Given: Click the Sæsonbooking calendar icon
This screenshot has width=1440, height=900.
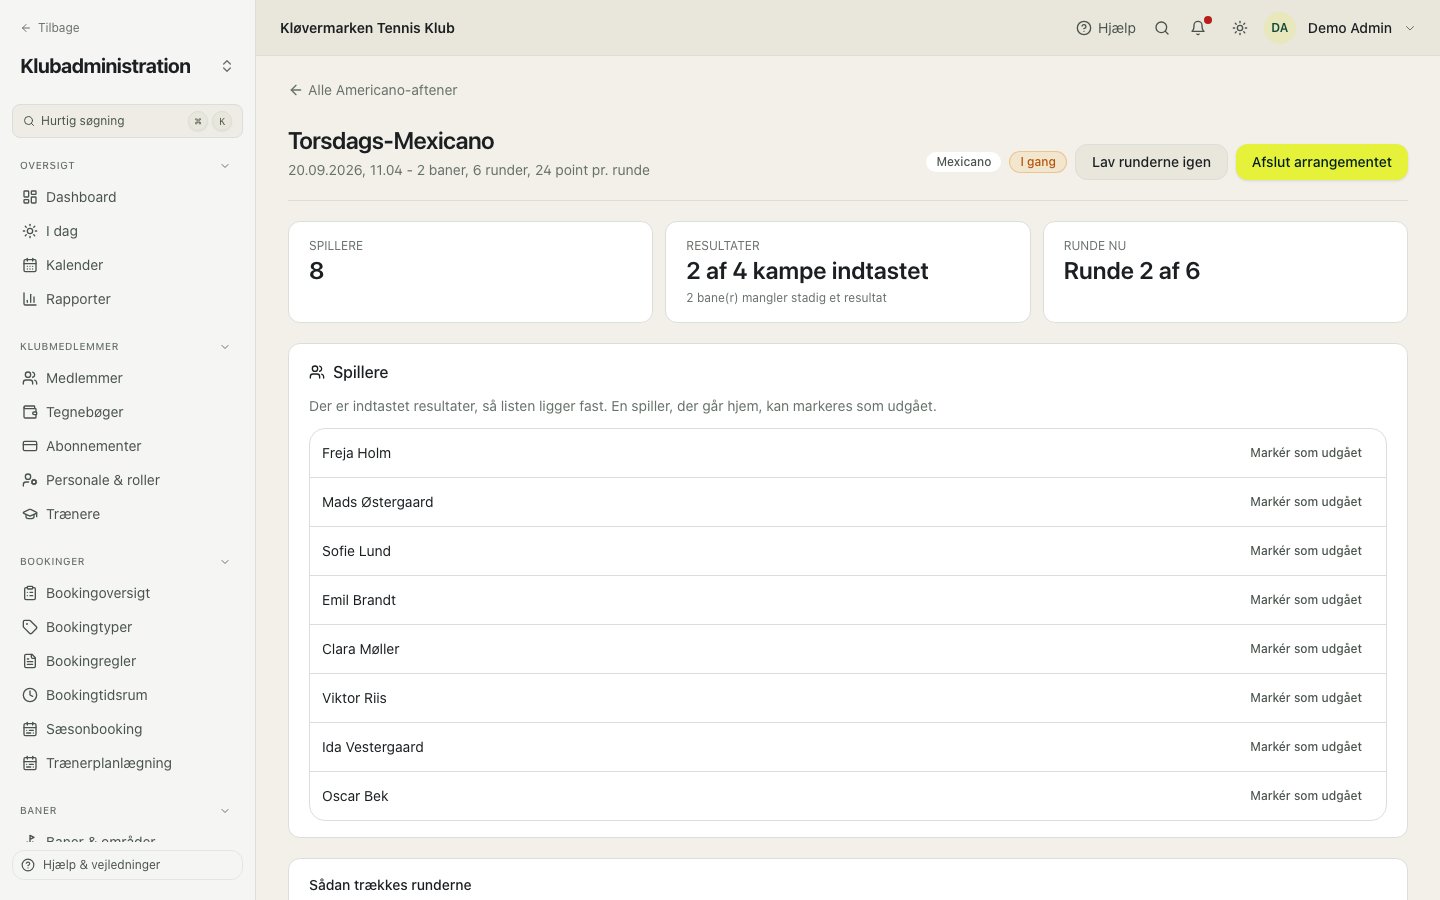Looking at the screenshot, I should (30, 729).
